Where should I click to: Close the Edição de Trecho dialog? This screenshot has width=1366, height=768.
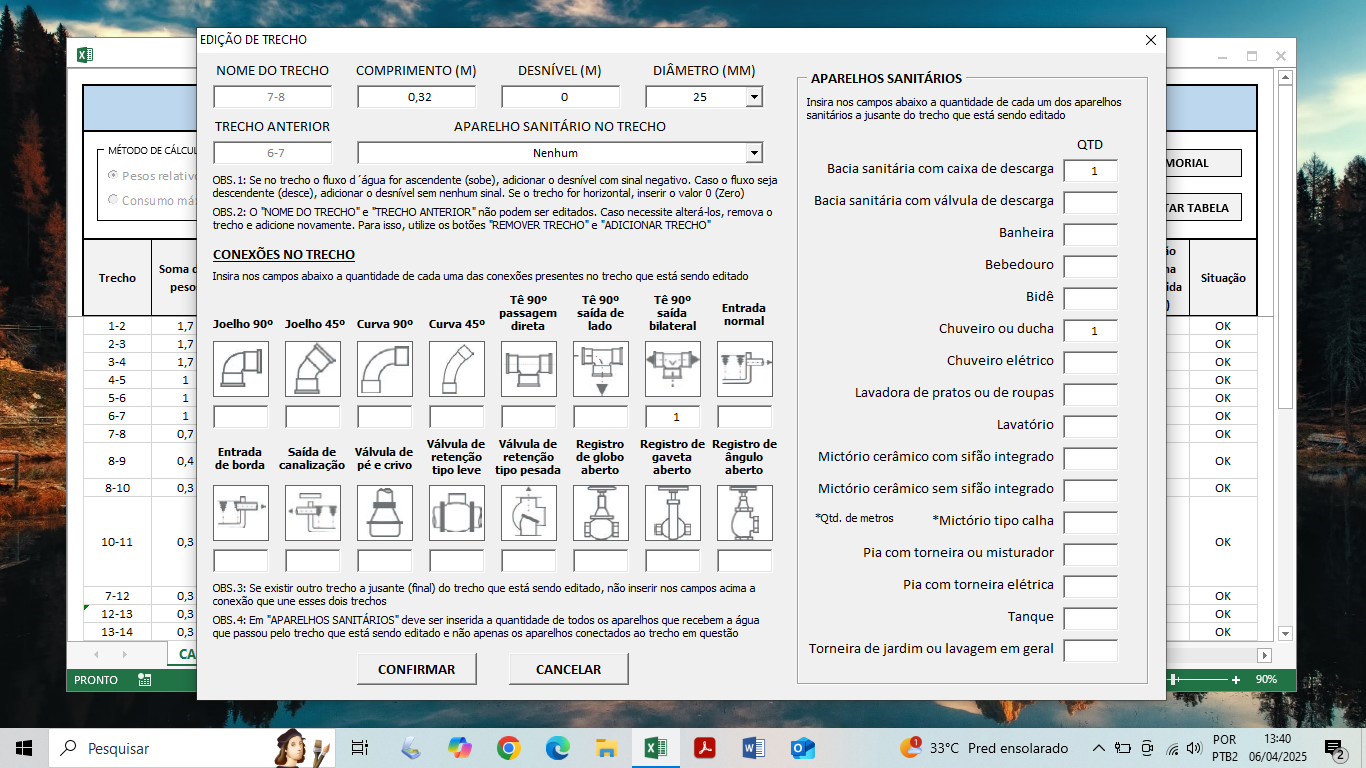point(1150,40)
